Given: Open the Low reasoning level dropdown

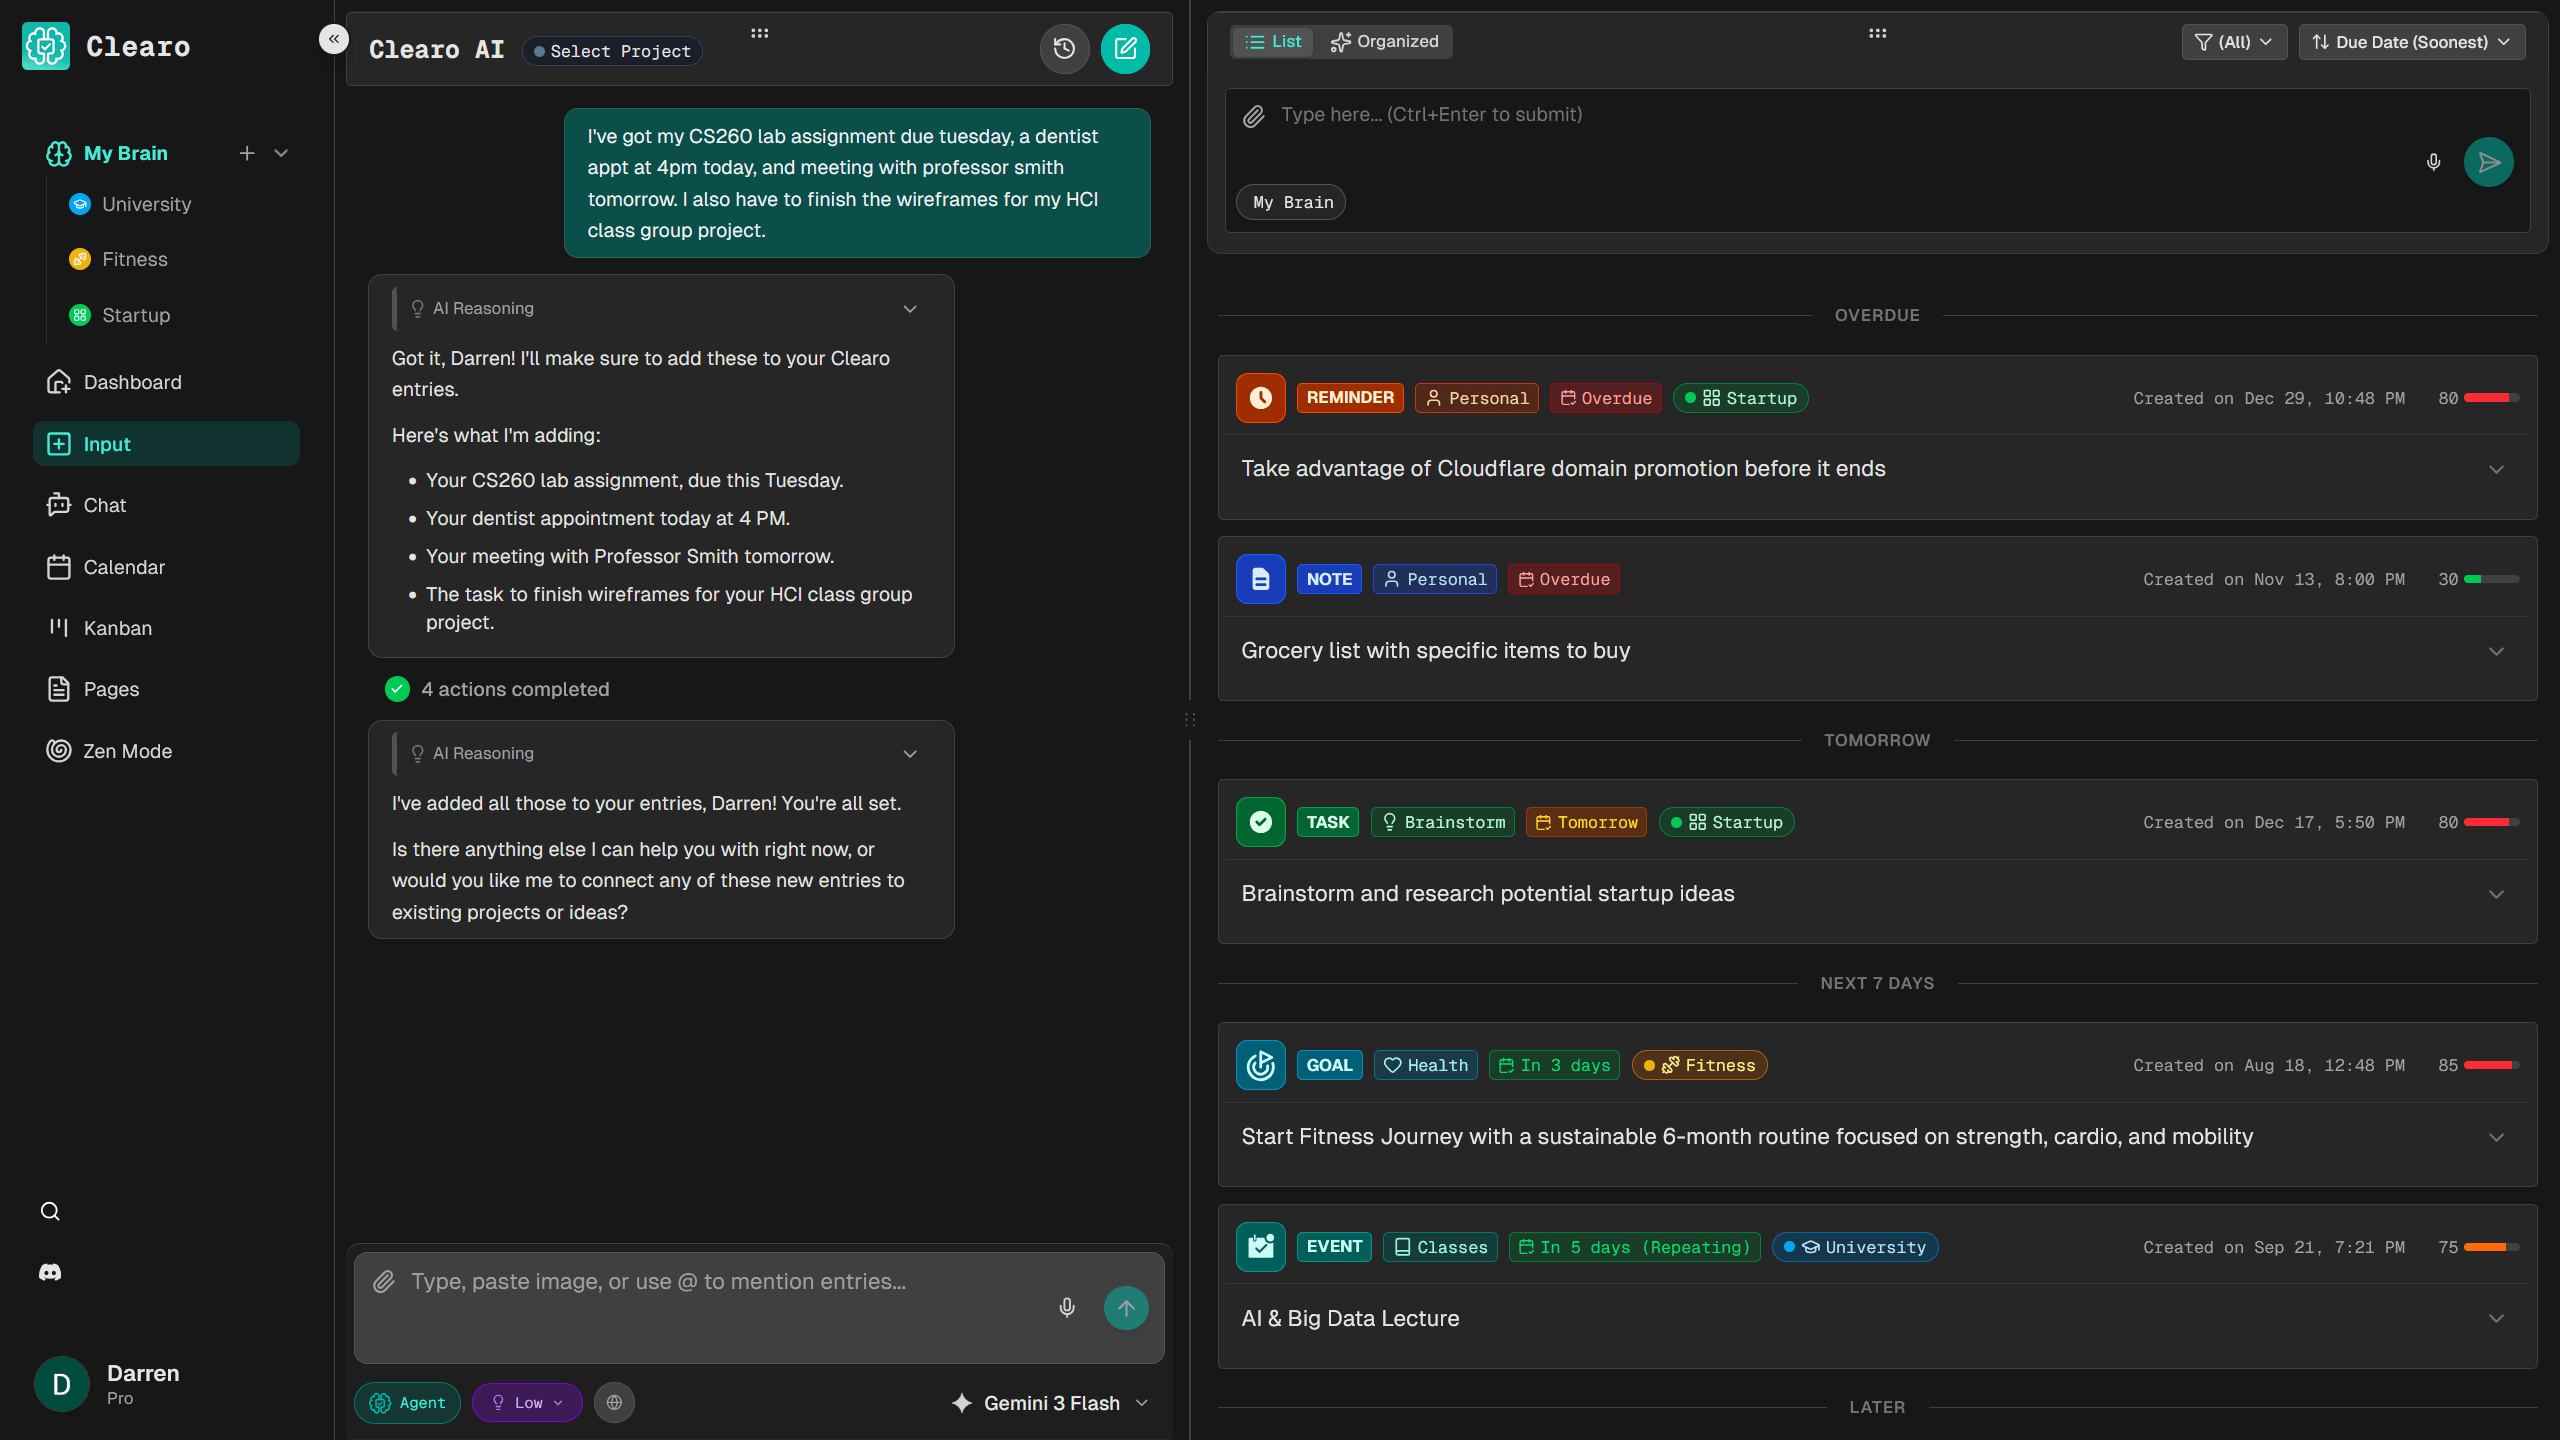Looking at the screenshot, I should coord(527,1402).
